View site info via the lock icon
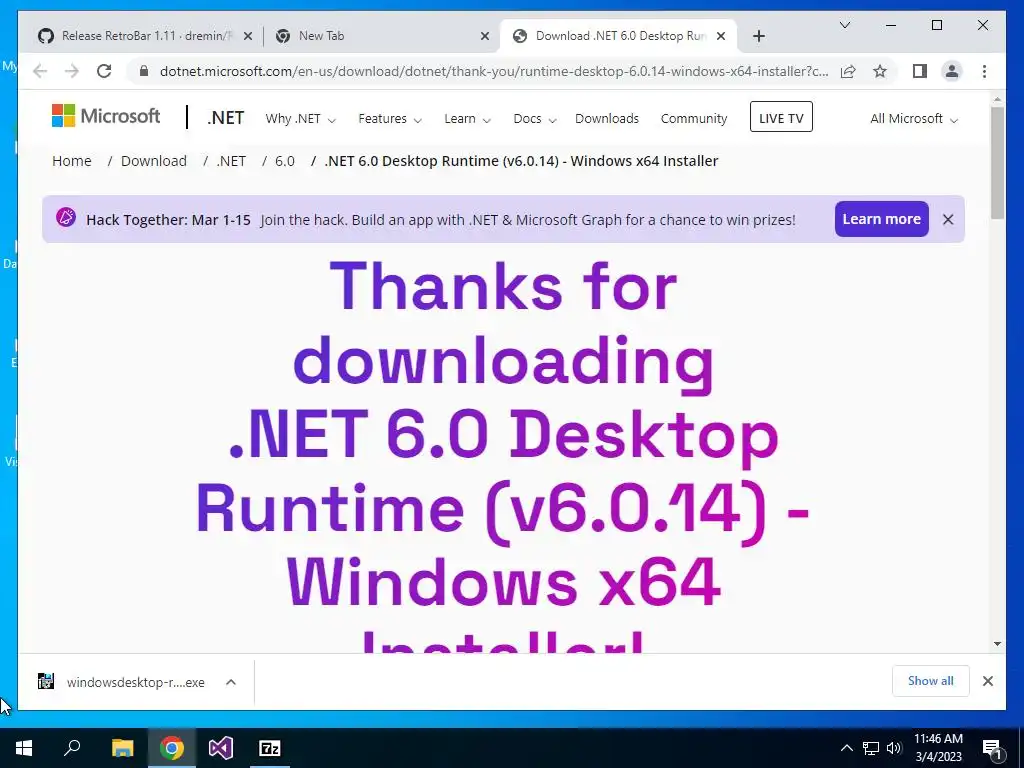The width and height of the screenshot is (1024, 768). [144, 71]
